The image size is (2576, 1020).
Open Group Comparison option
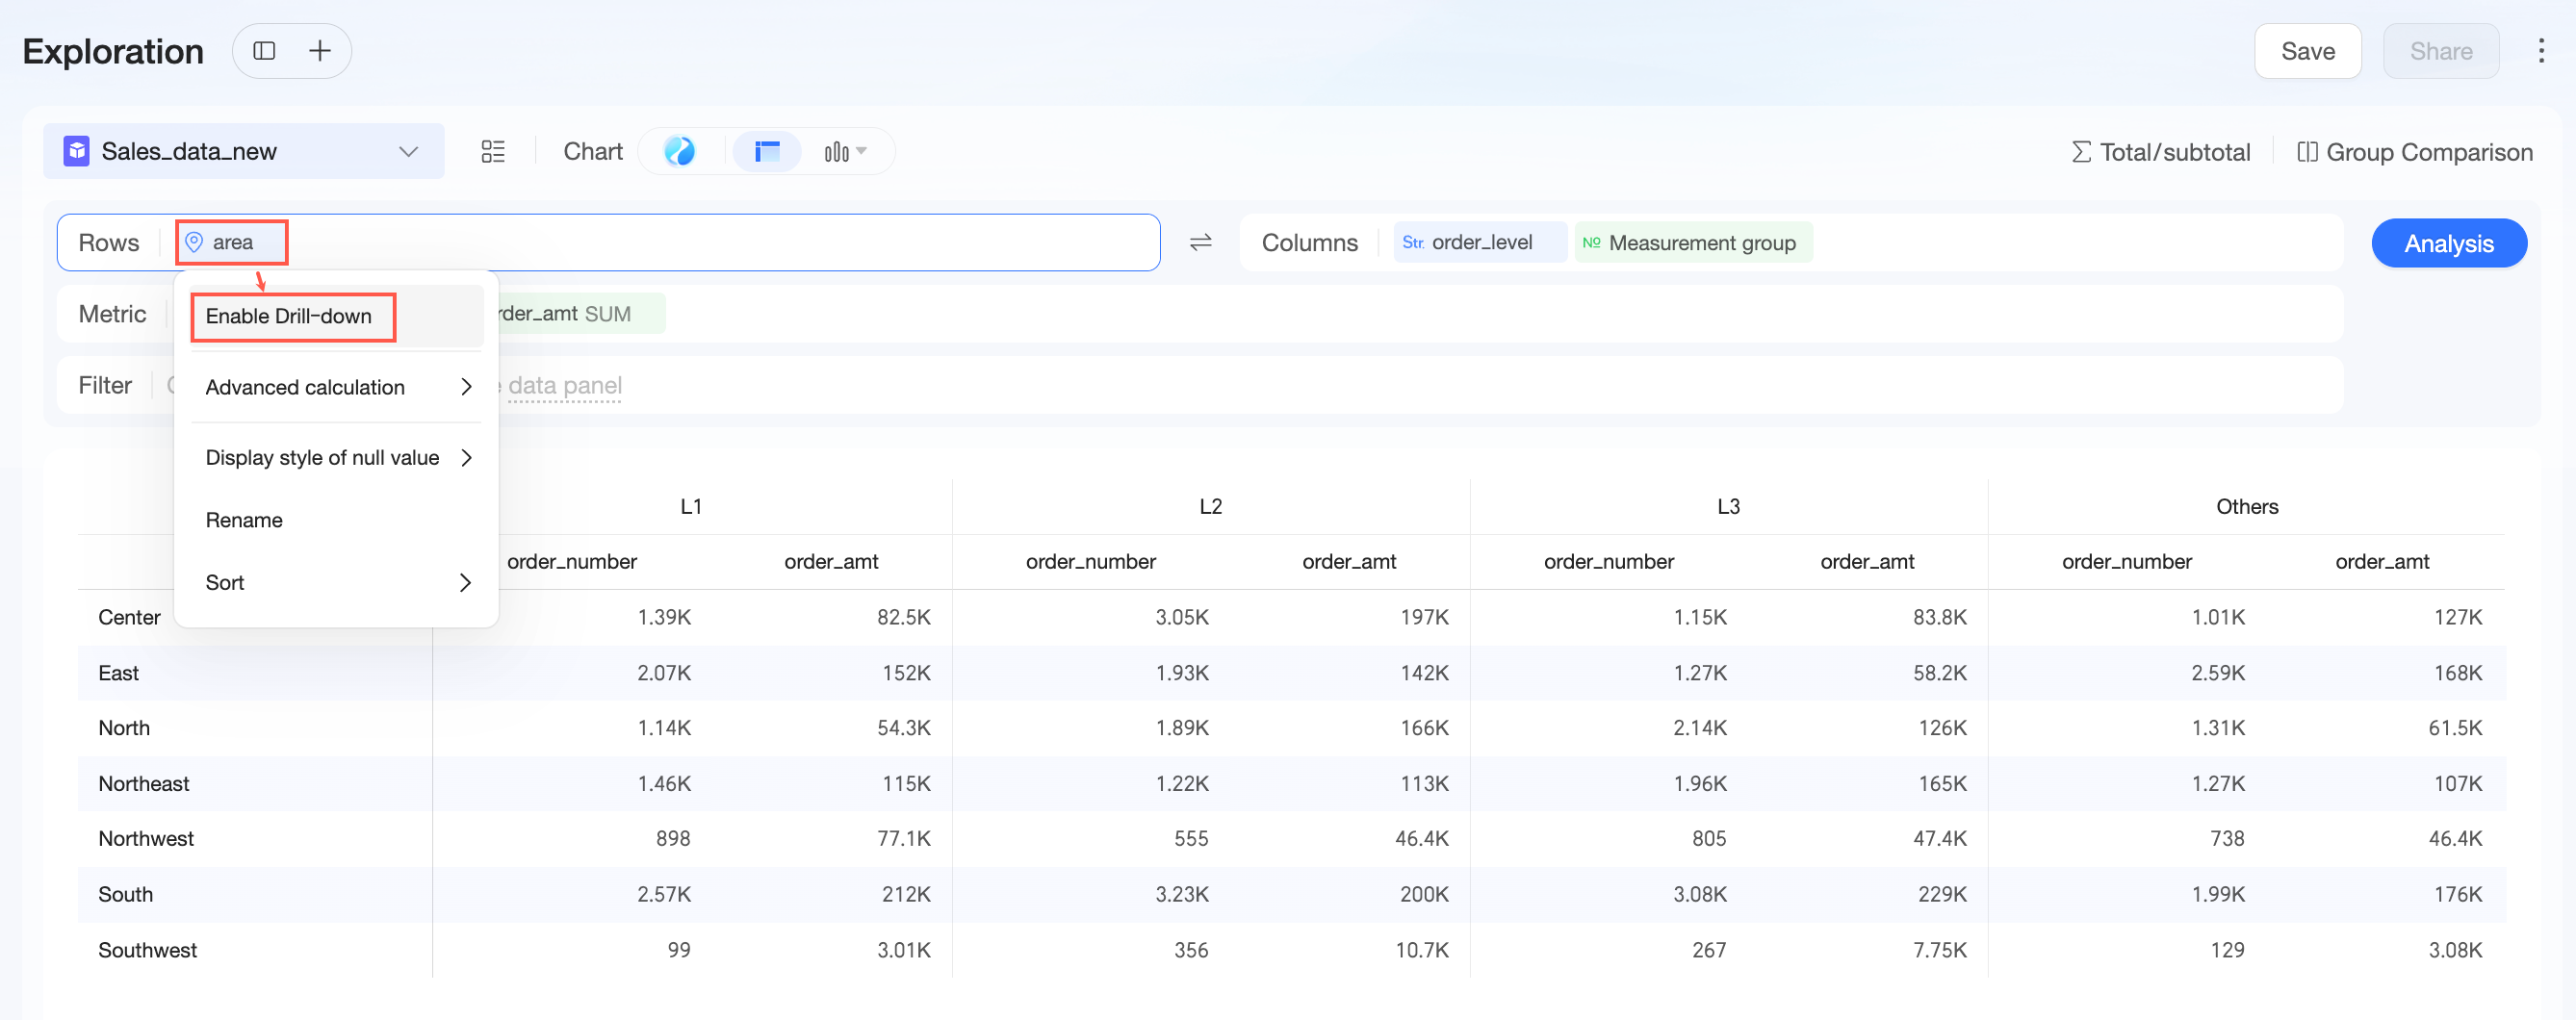coord(2414,152)
